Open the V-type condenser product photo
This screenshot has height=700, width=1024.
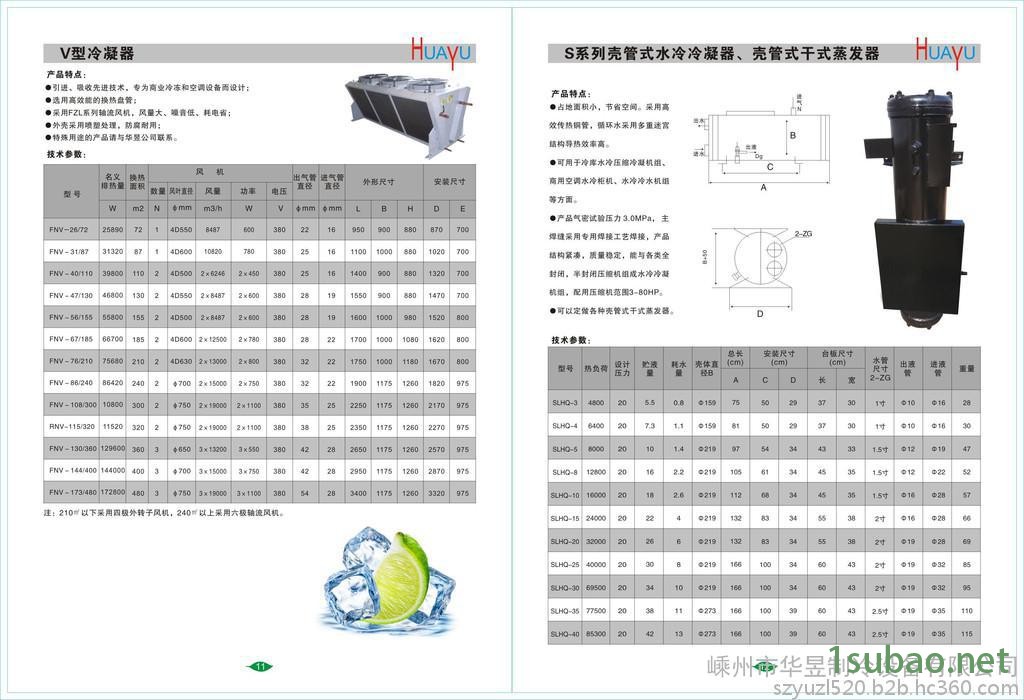pos(408,116)
